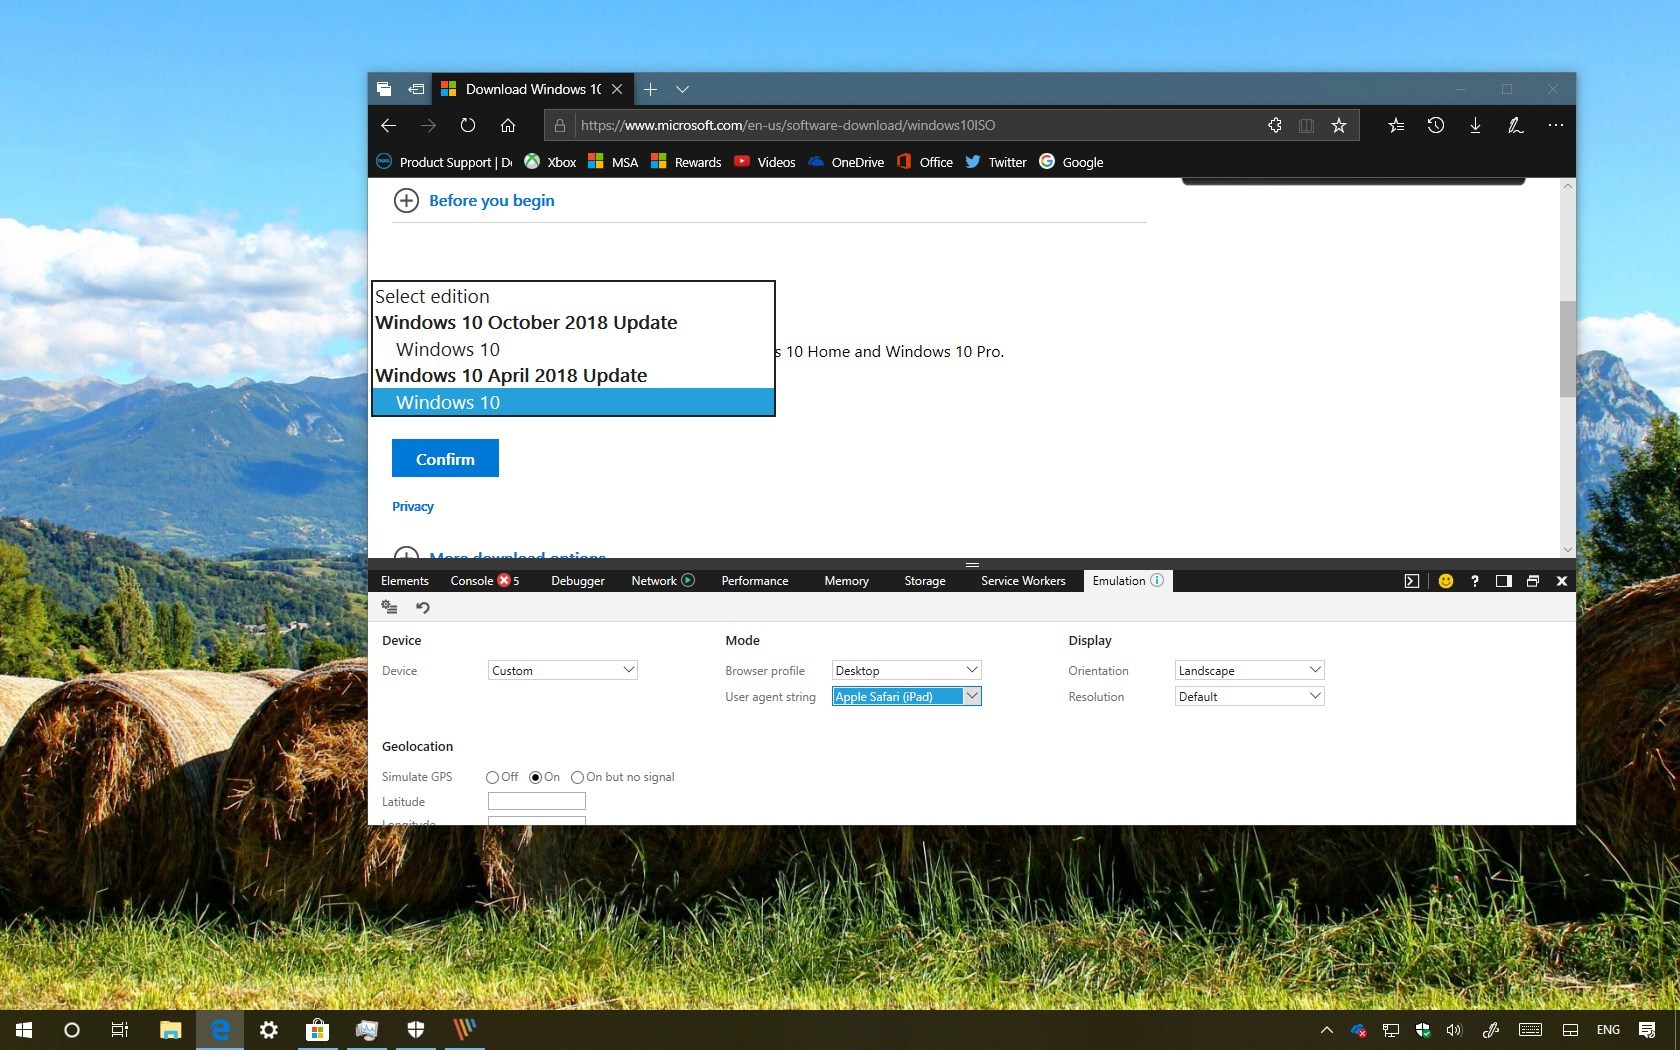This screenshot has height=1050, width=1680.
Task: Open File Explorer from the taskbar
Action: tap(171, 1029)
